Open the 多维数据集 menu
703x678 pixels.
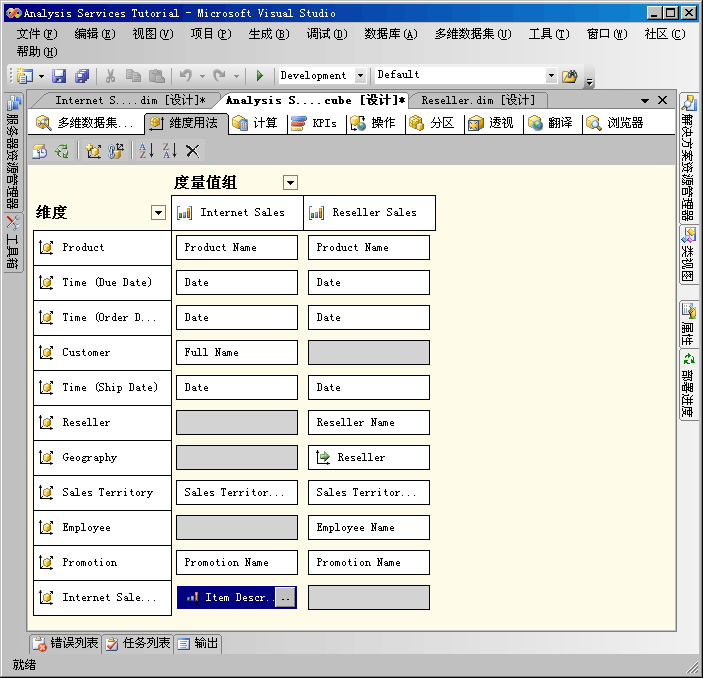point(472,33)
